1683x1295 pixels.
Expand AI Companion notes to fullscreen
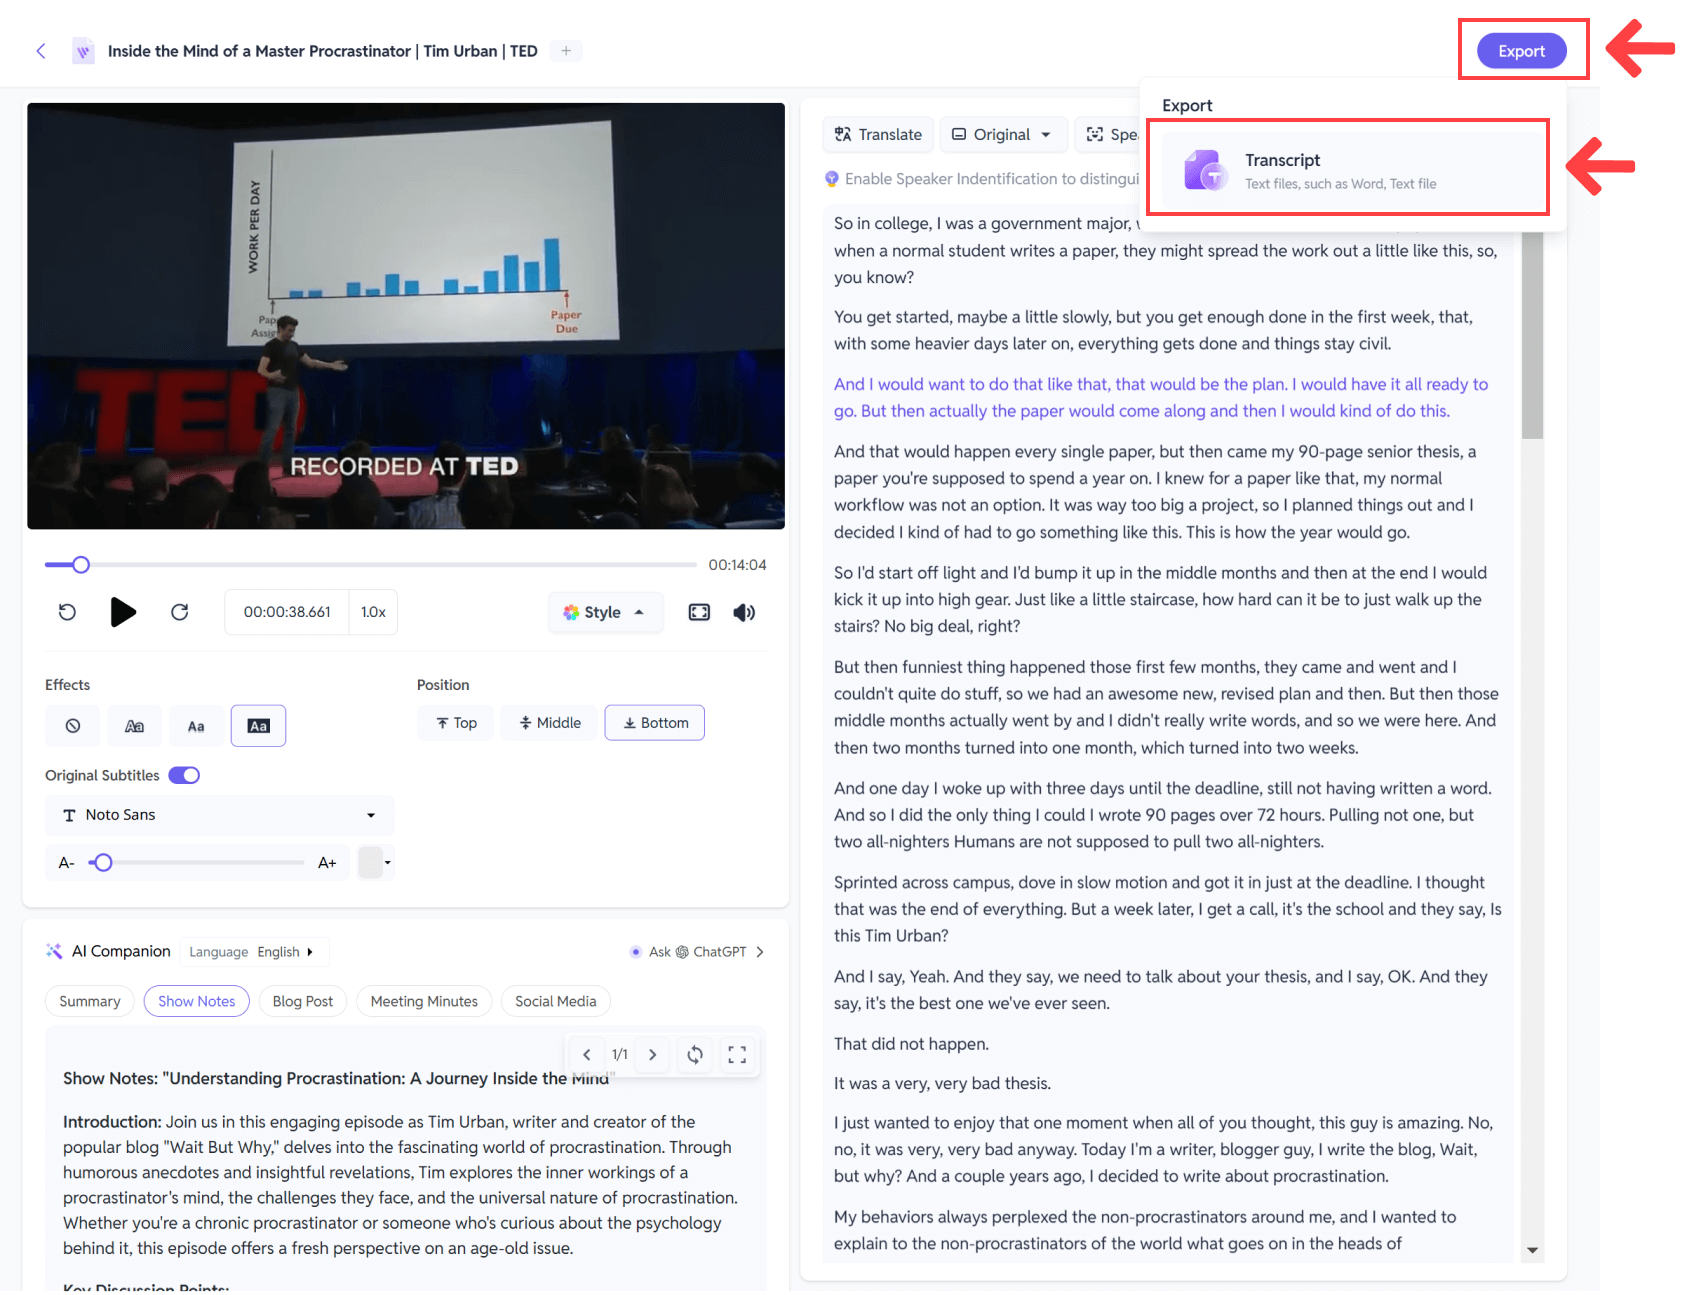[737, 1054]
